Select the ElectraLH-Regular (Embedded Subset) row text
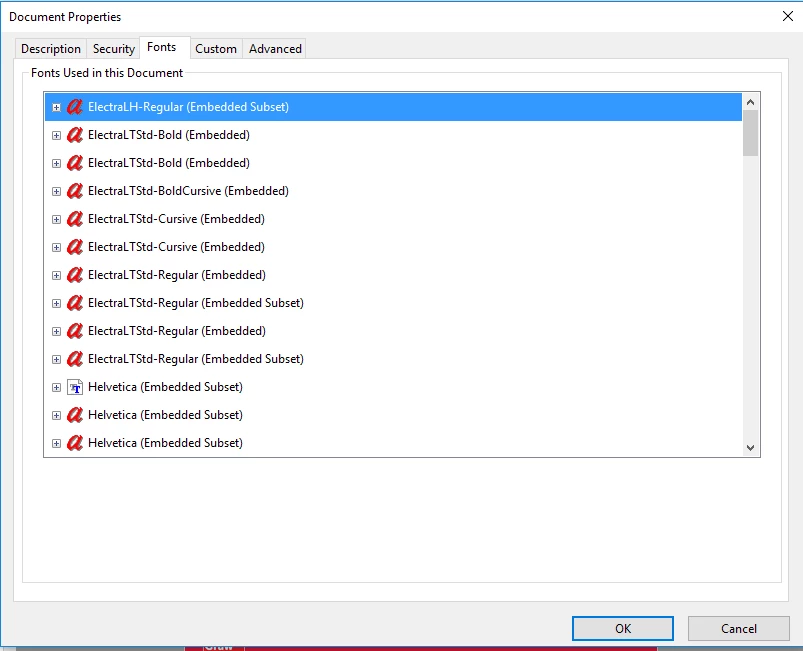Viewport: 803px width, 651px height. coord(188,107)
